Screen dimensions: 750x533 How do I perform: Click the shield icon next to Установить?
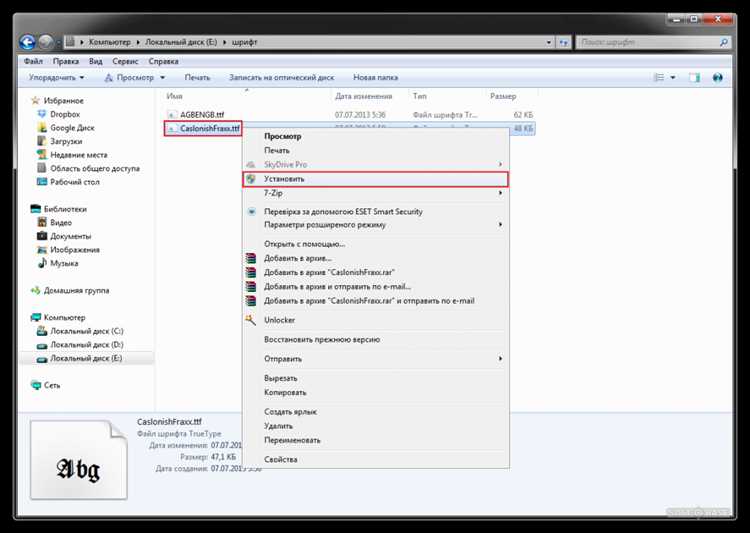[x=251, y=179]
